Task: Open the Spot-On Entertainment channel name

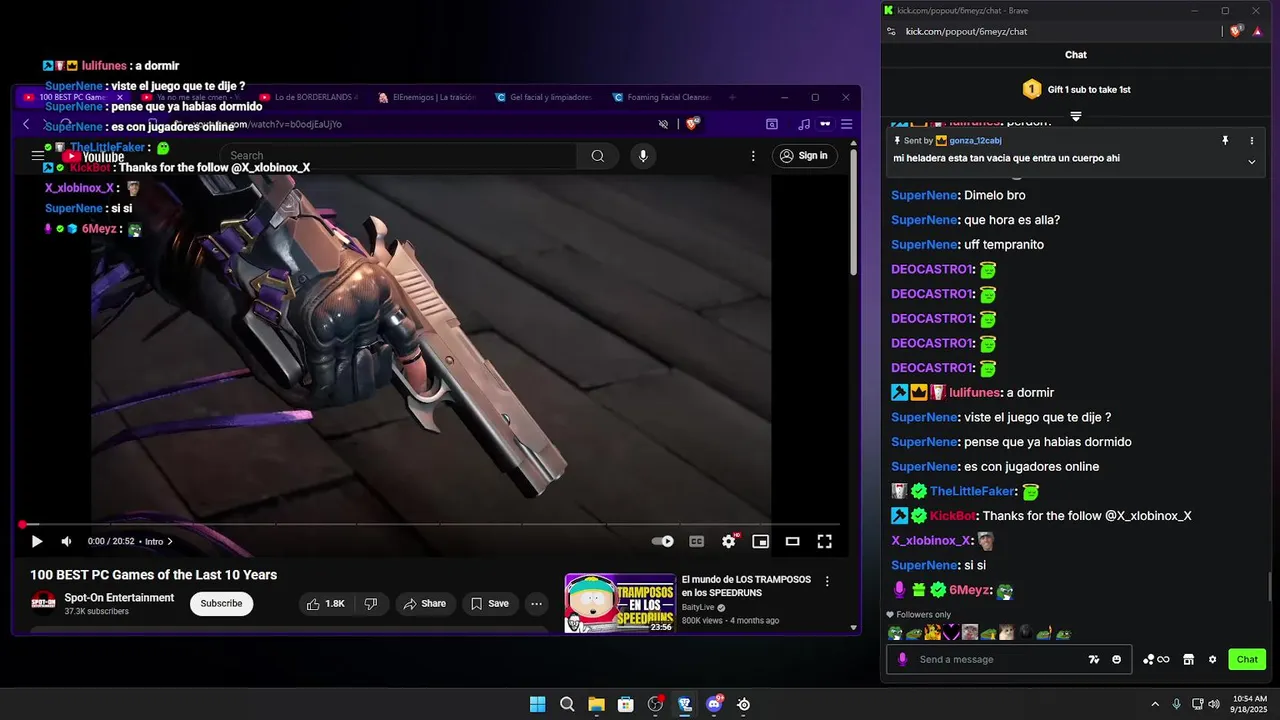Action: pyautogui.click(x=119, y=598)
